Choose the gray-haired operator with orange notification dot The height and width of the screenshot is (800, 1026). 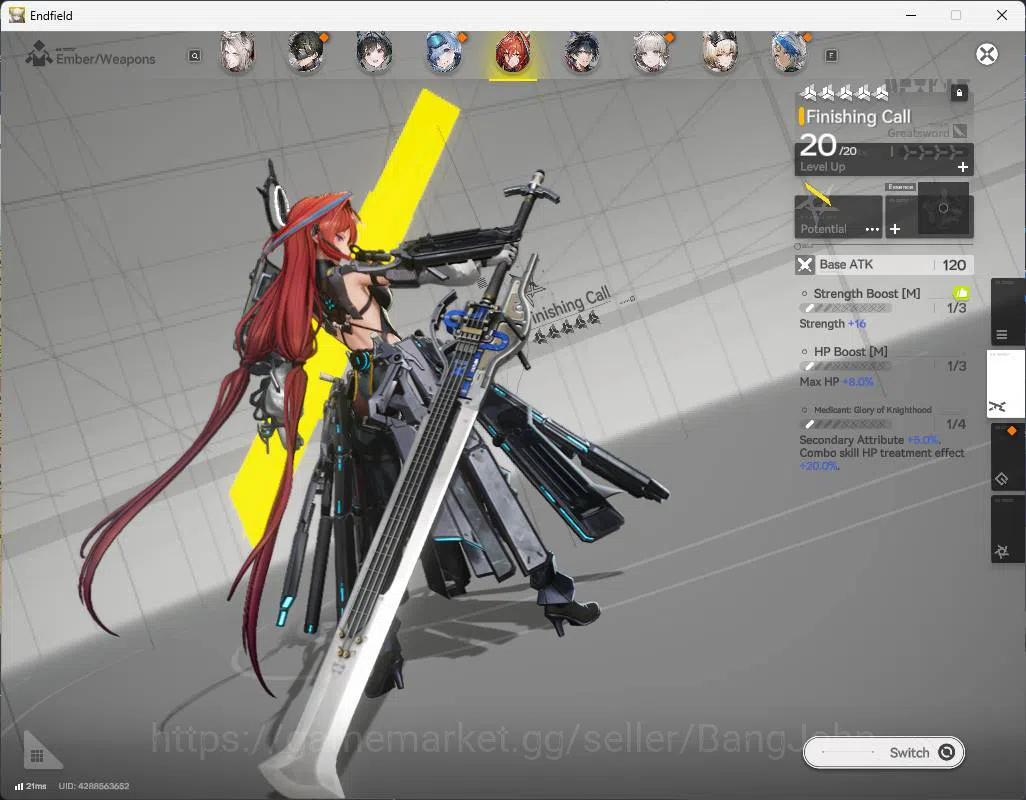pyautogui.click(x=651, y=52)
